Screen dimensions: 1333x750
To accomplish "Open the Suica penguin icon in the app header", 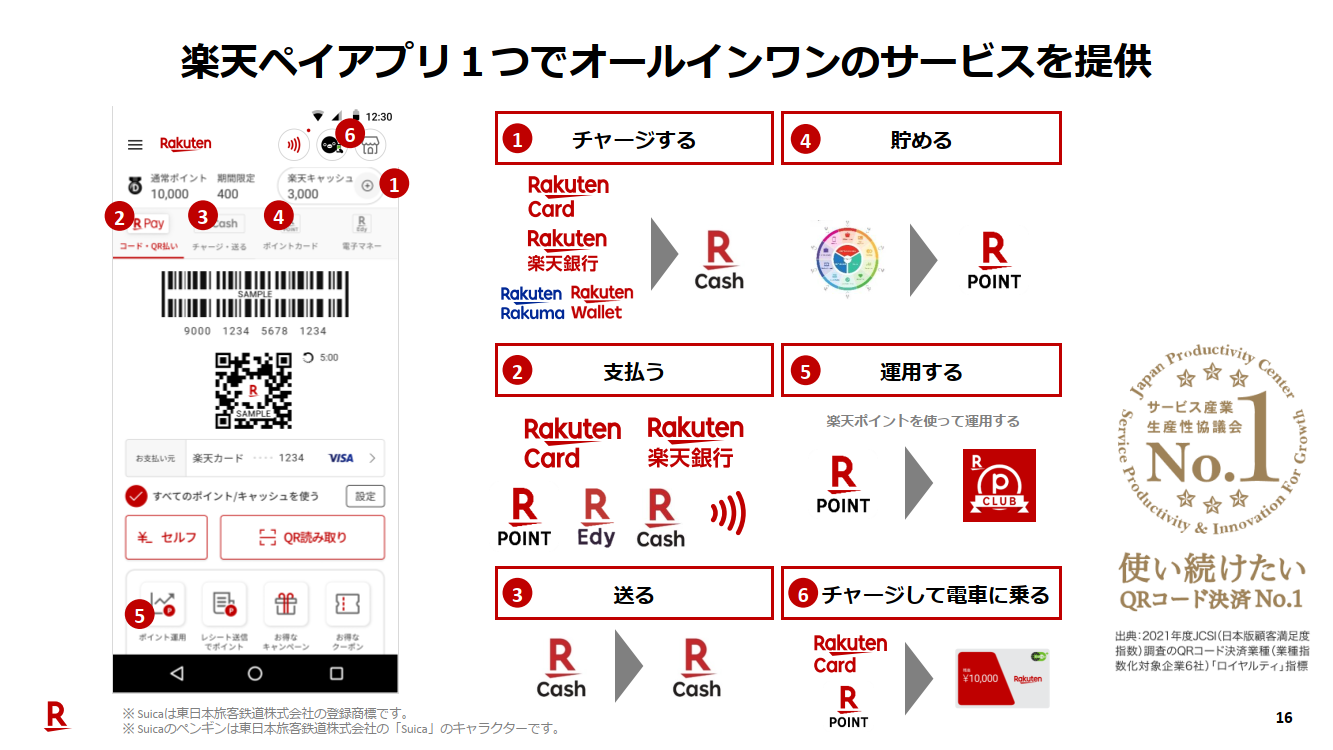I will point(332,146).
